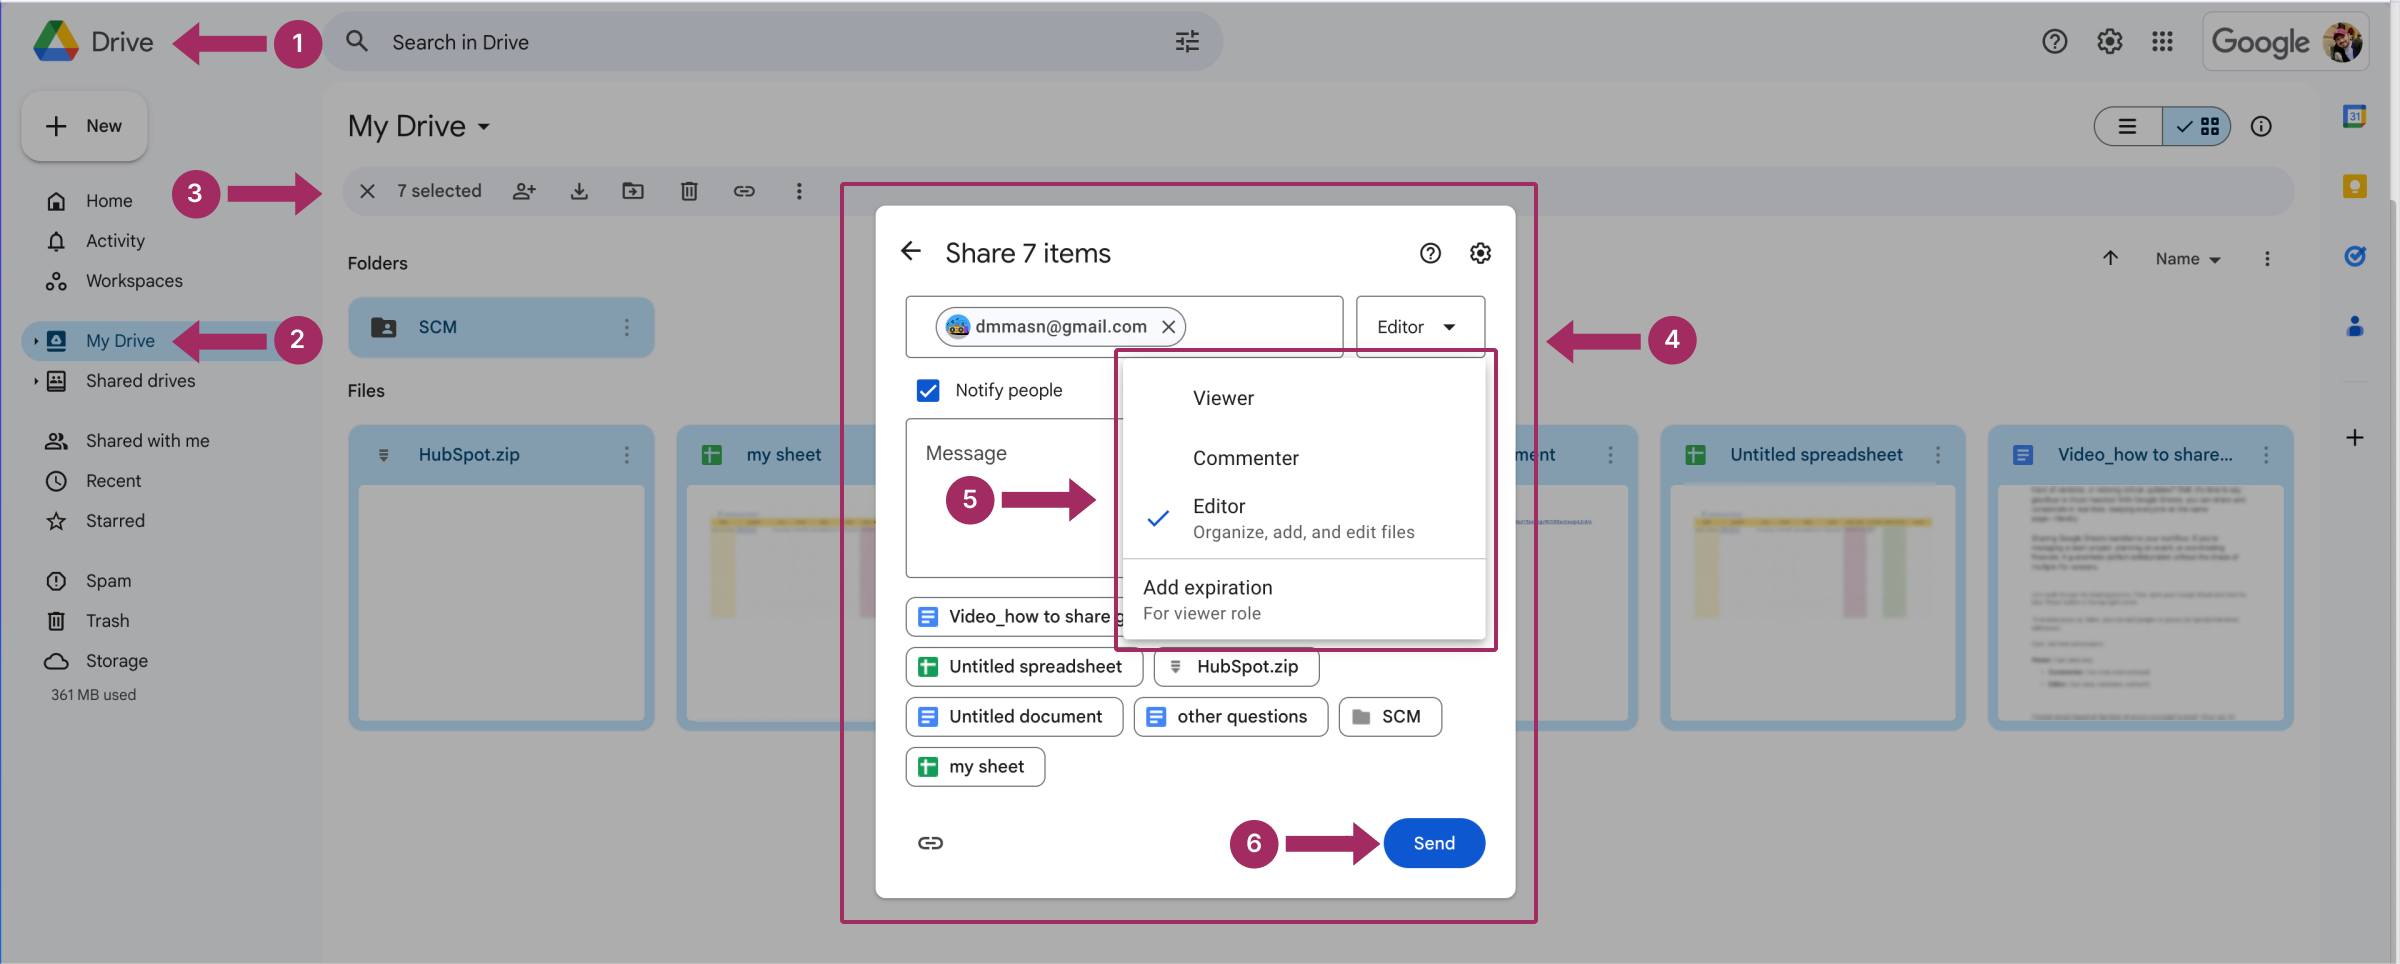Open Spam in sidebar
The height and width of the screenshot is (964, 2400).
click(x=108, y=581)
